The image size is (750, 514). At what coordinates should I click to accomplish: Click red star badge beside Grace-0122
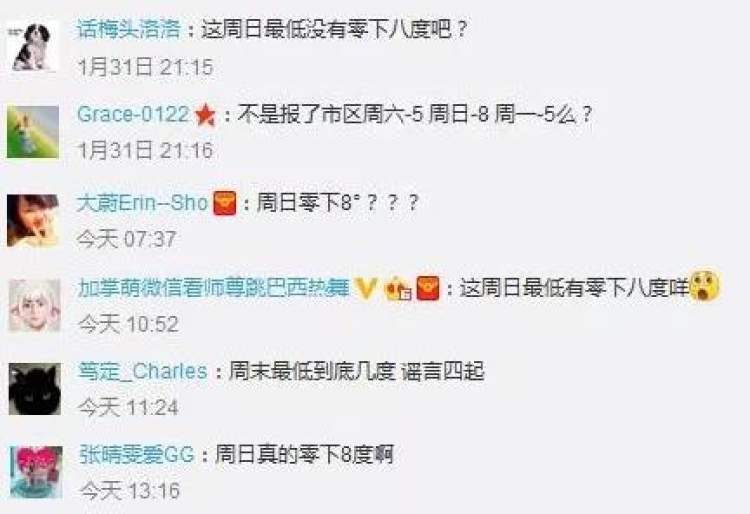pyautogui.click(x=206, y=115)
